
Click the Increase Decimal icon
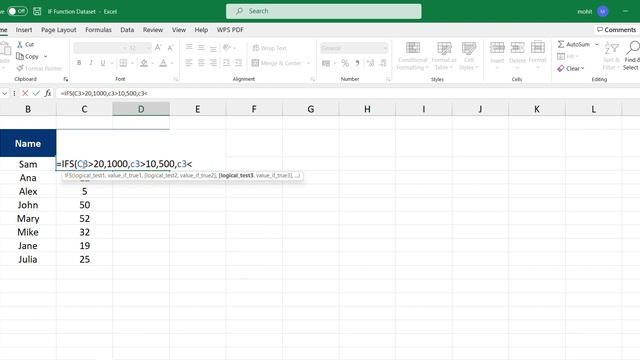point(371,63)
